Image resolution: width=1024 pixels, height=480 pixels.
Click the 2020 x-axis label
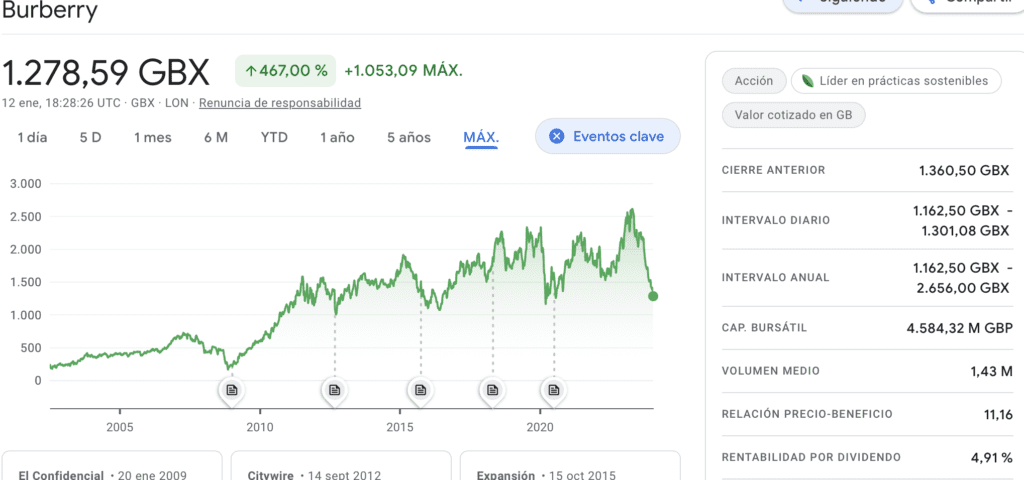pyautogui.click(x=539, y=428)
